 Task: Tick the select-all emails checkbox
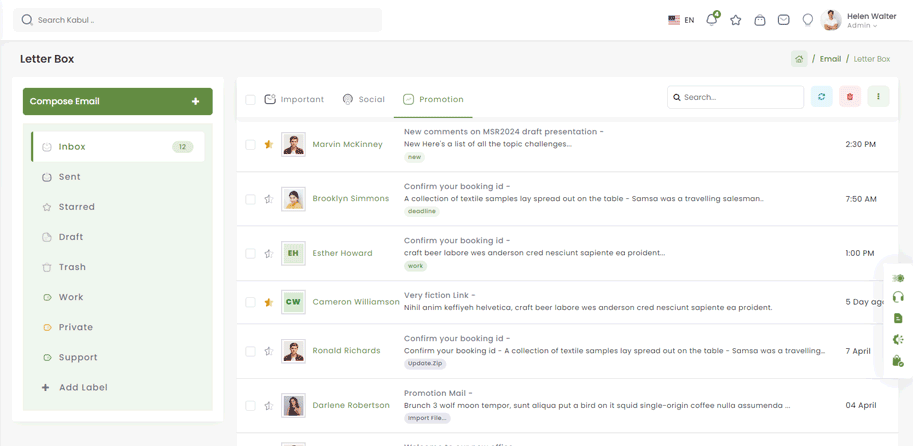(250, 100)
